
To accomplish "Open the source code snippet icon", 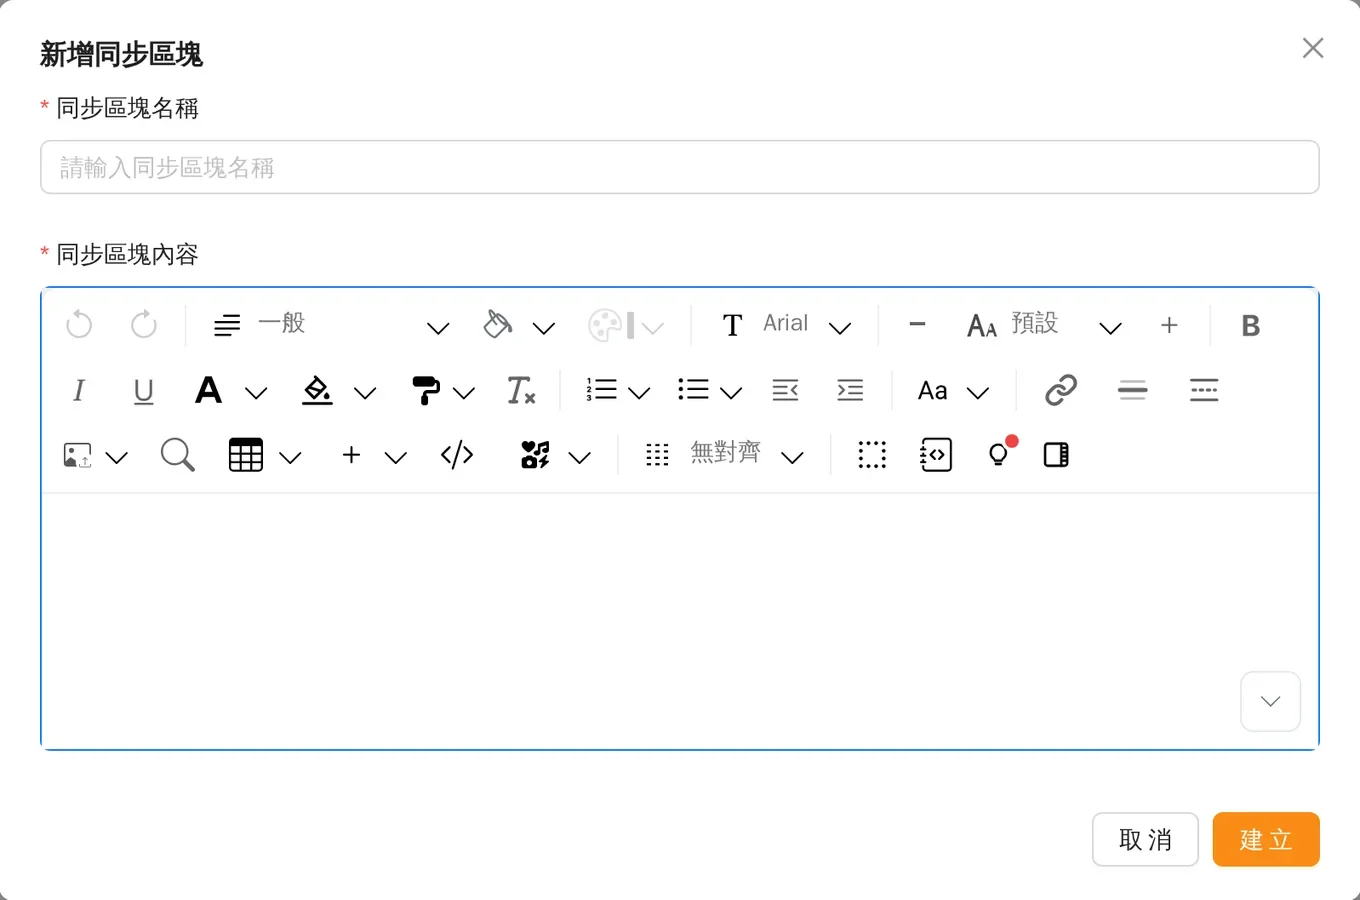I will click(x=936, y=455).
